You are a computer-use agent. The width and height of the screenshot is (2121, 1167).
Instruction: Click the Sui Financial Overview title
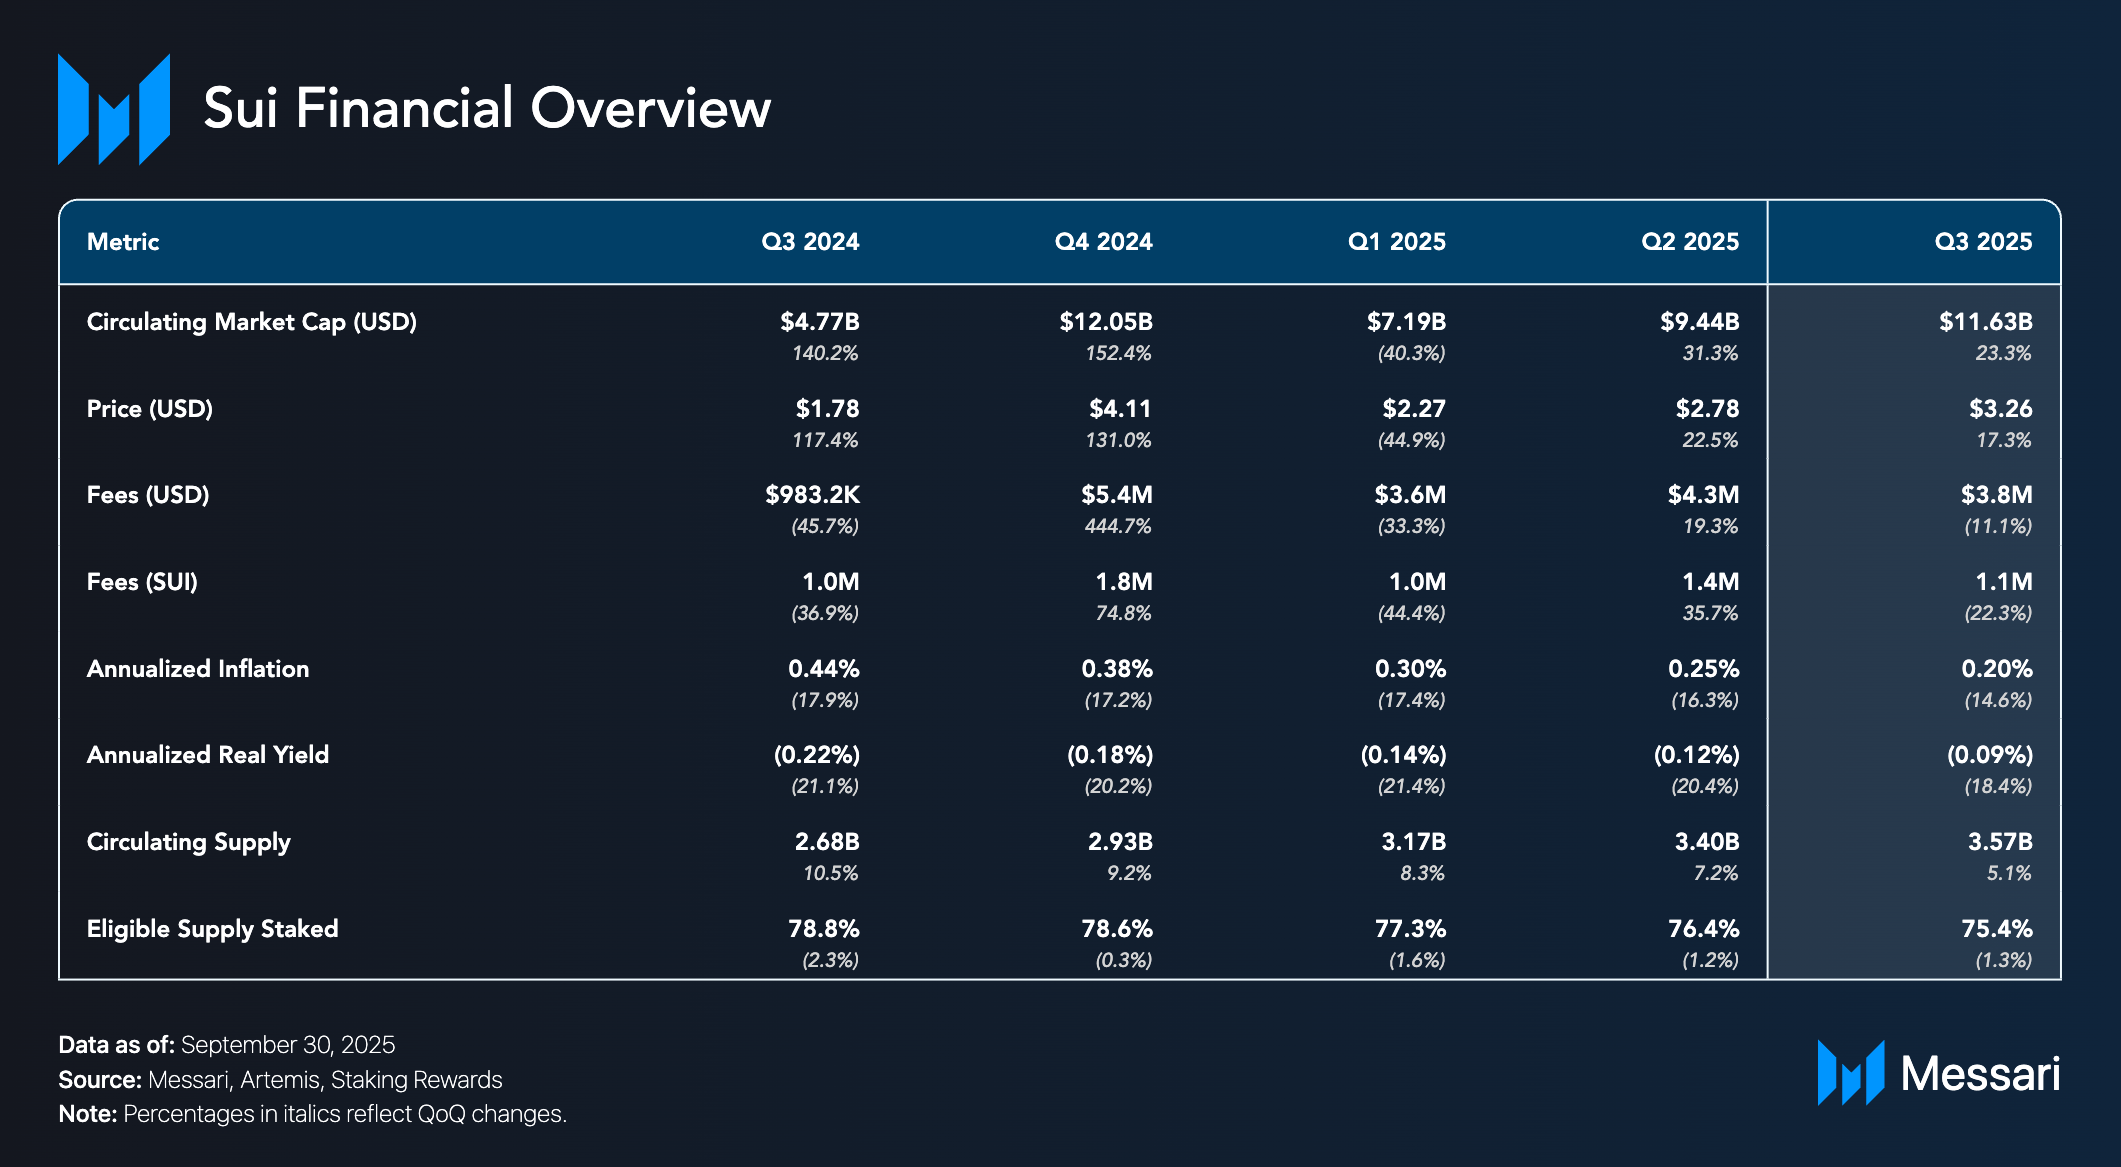(x=487, y=108)
